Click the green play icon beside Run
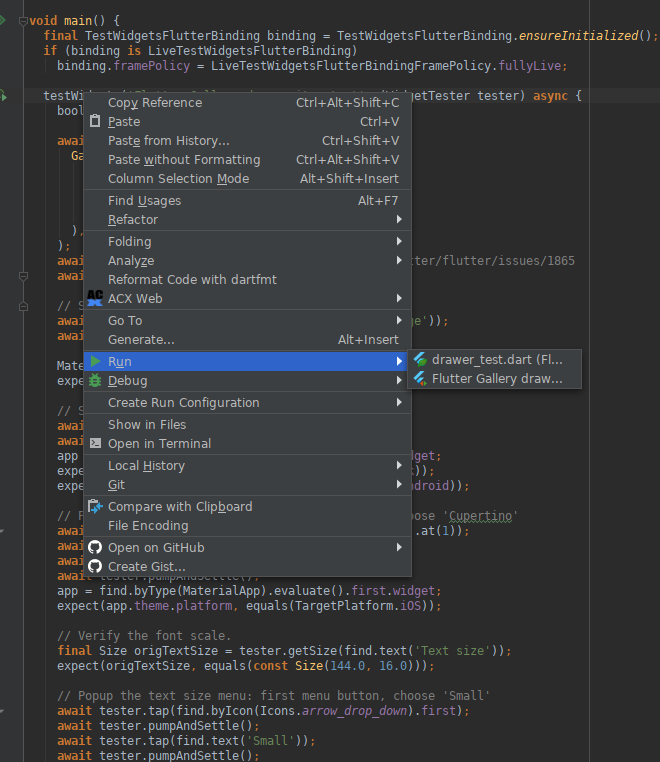 click(96, 361)
